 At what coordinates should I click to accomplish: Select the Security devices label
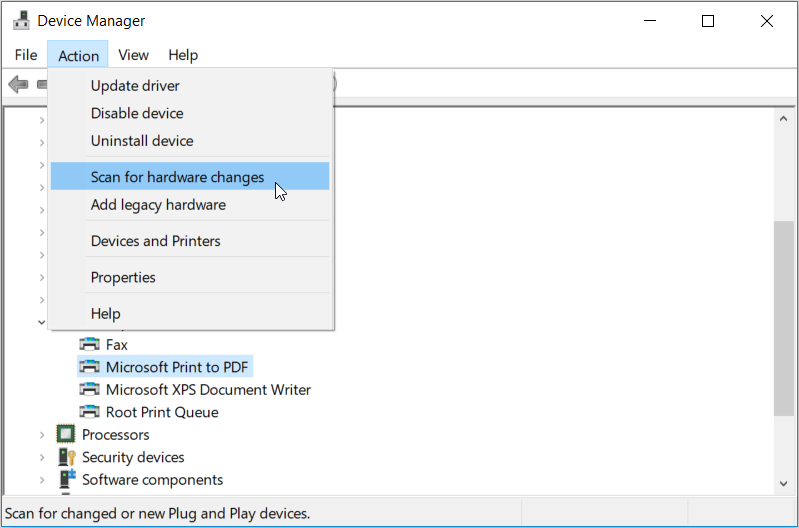click(133, 457)
